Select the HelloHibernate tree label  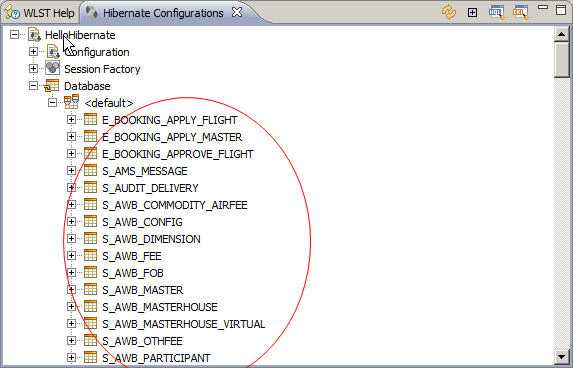point(80,35)
